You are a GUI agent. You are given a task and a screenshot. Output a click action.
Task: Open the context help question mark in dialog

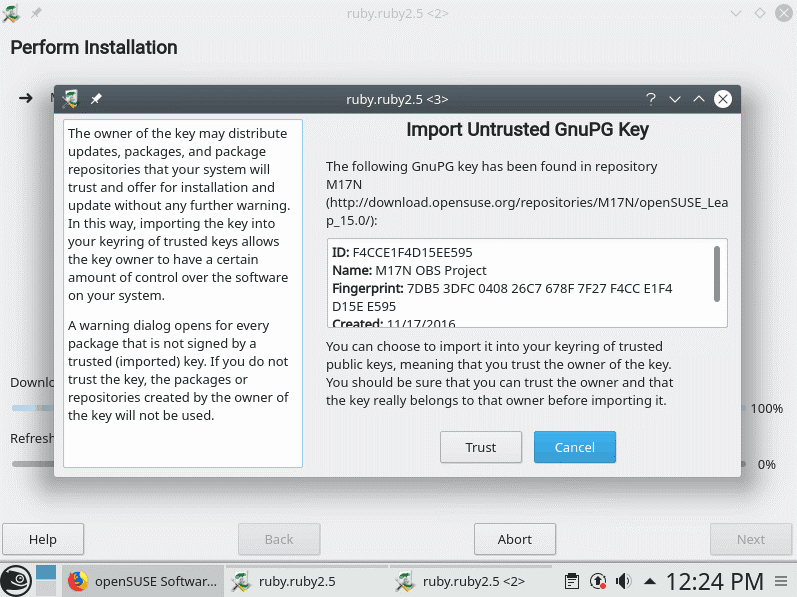(651, 99)
